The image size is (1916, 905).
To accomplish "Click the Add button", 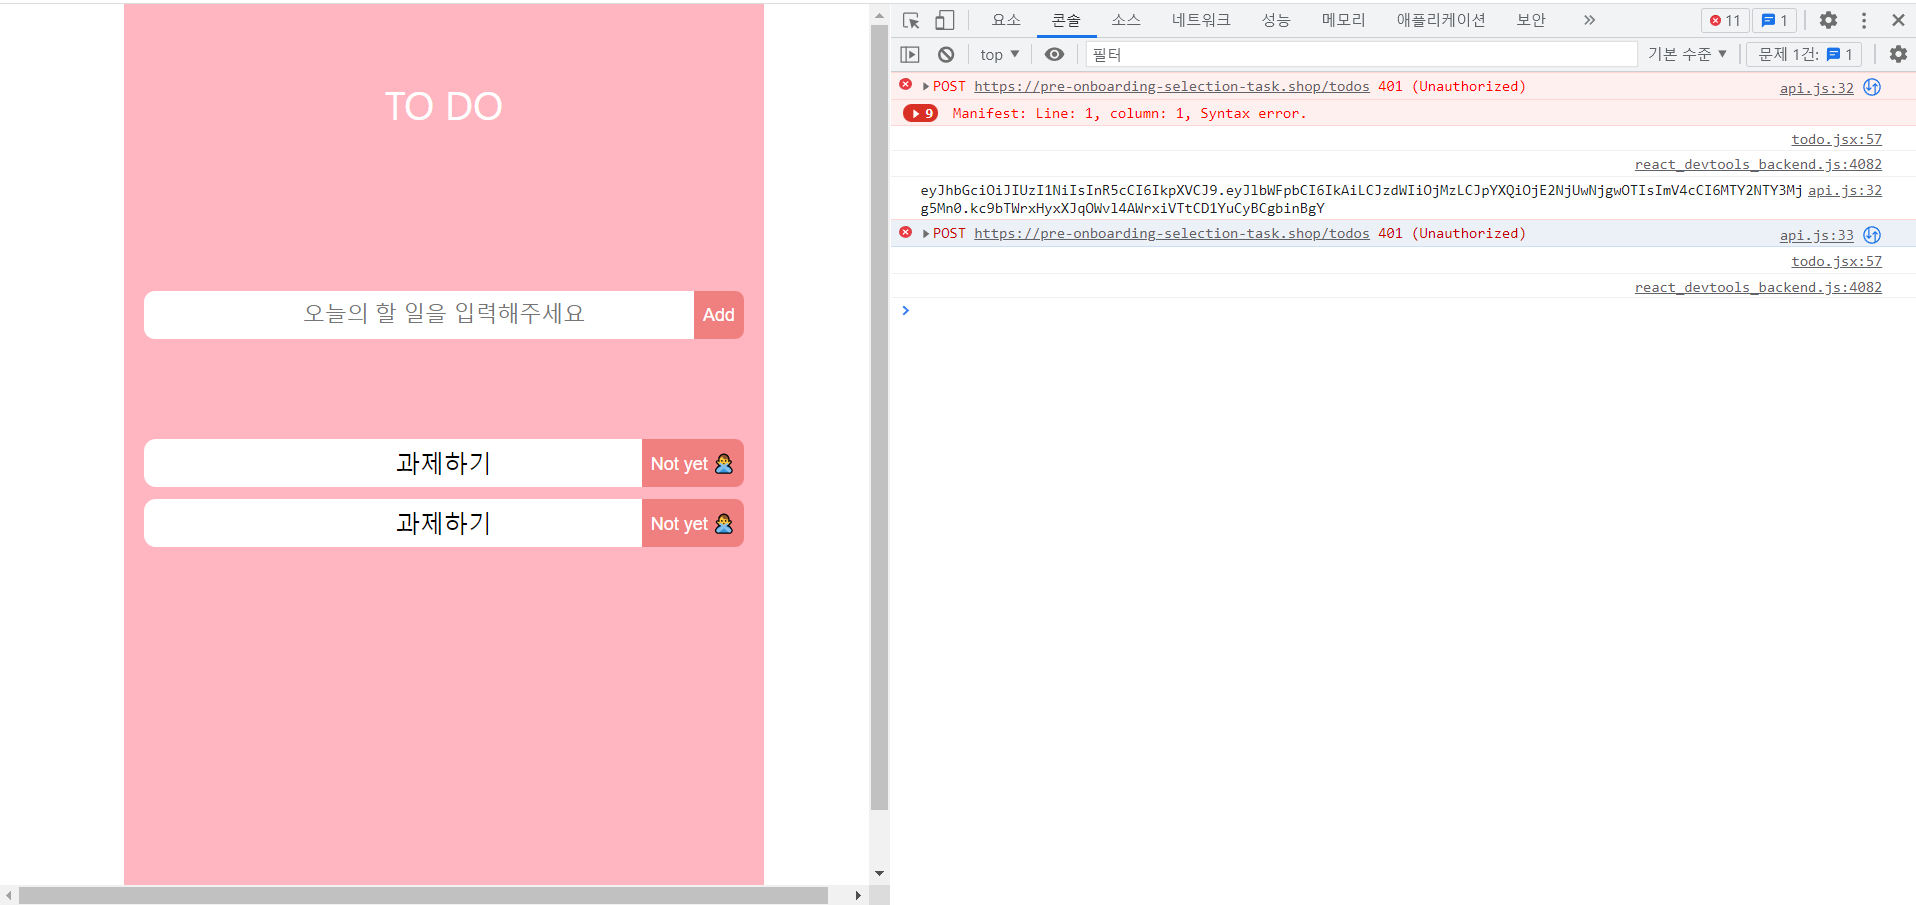I will coord(718,315).
